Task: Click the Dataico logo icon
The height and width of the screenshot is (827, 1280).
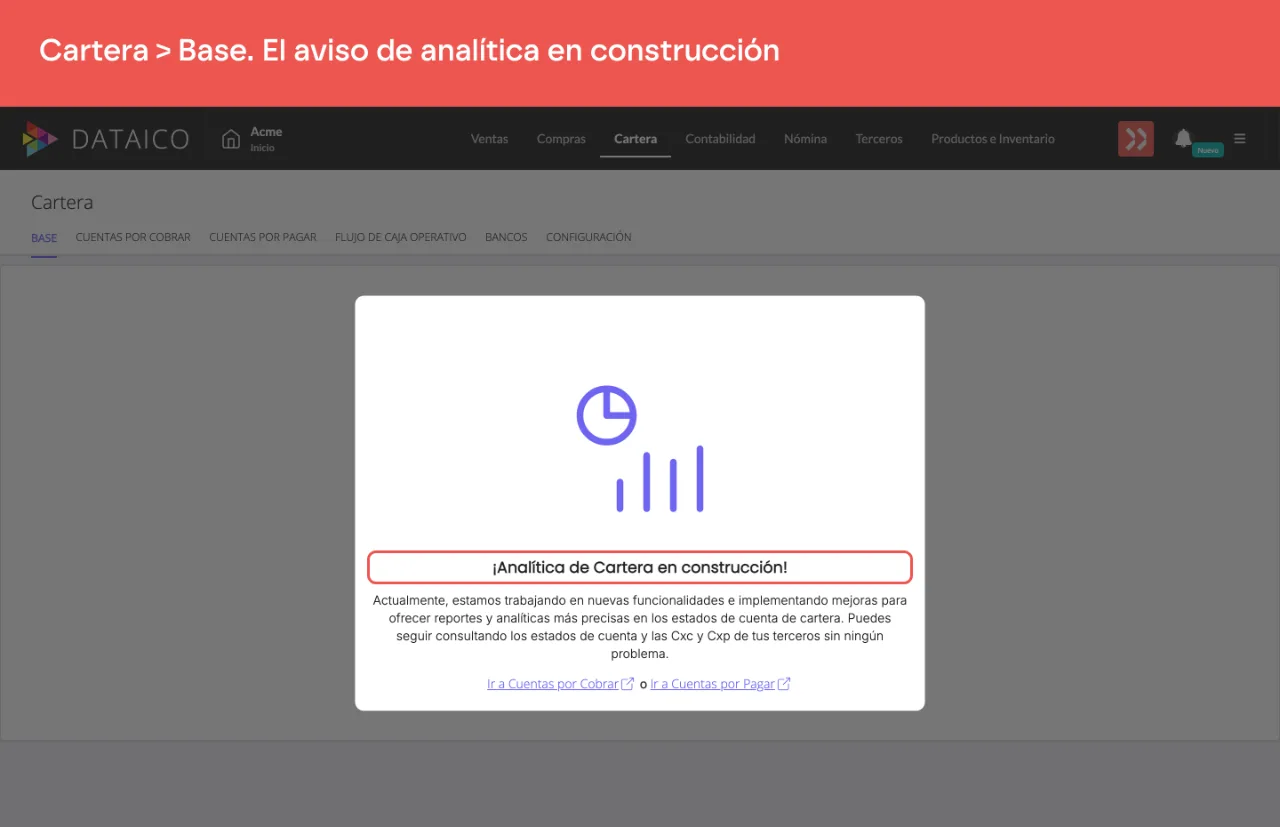Action: (x=40, y=139)
